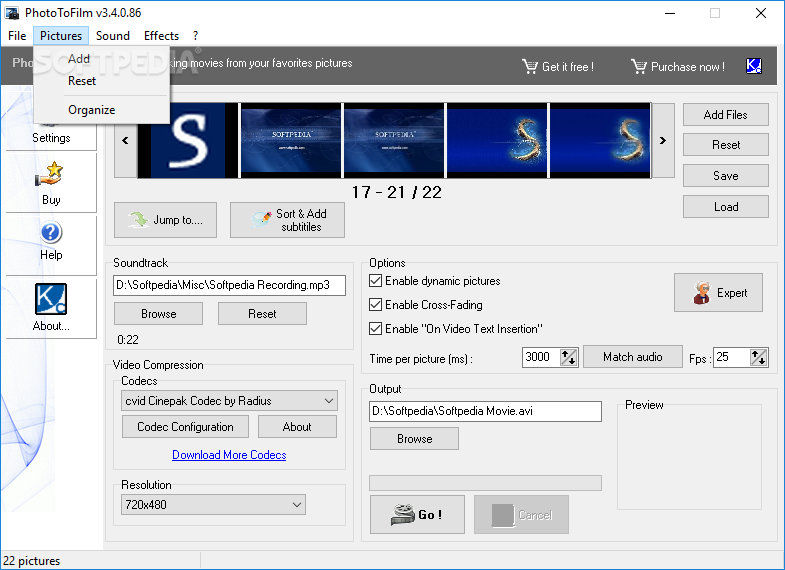Click the 22 pictures status text
The image size is (785, 570).
tap(32, 561)
